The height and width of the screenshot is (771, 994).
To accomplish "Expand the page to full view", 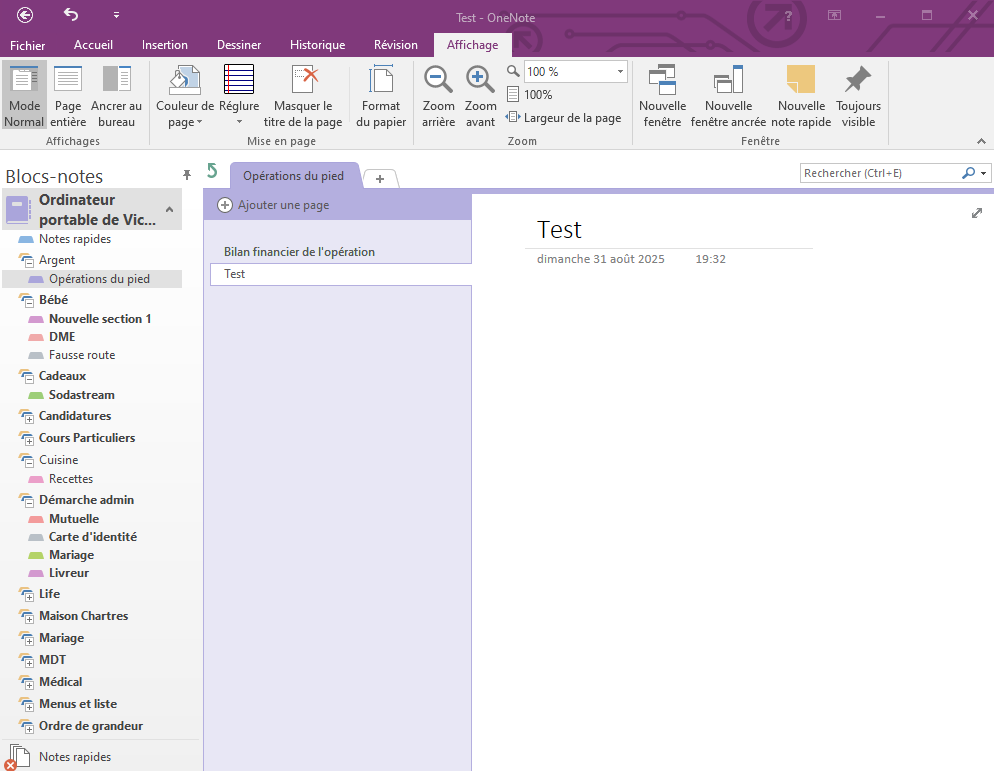I will tap(977, 214).
